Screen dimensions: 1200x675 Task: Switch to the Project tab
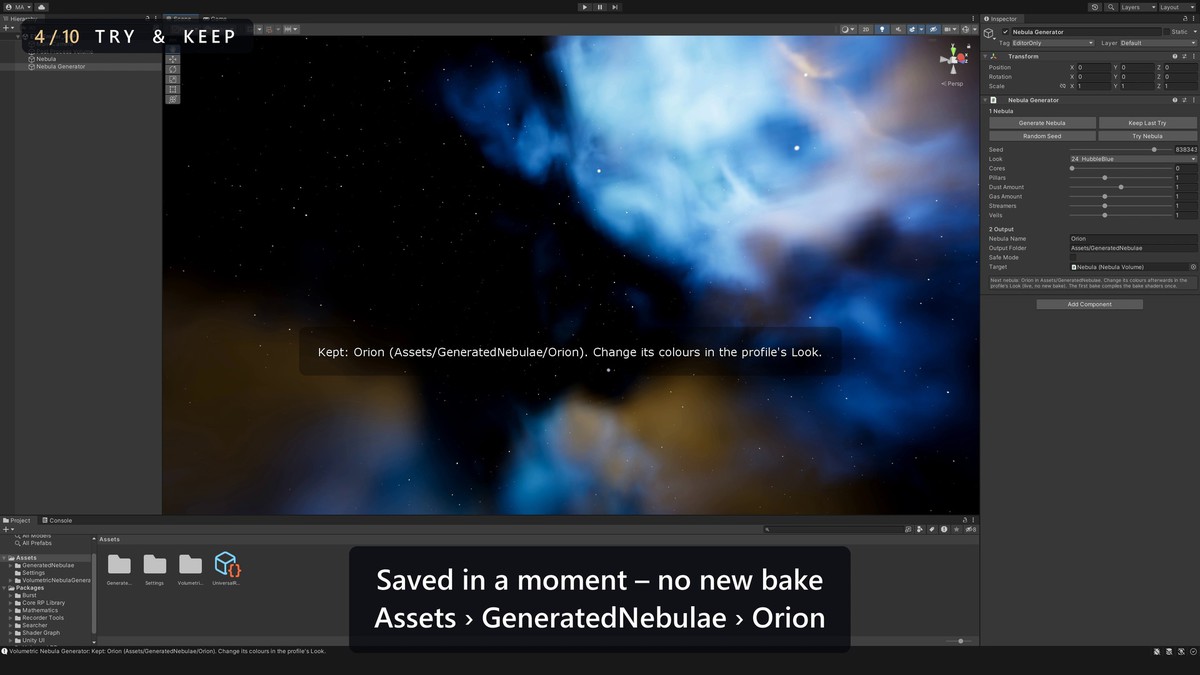tap(18, 520)
